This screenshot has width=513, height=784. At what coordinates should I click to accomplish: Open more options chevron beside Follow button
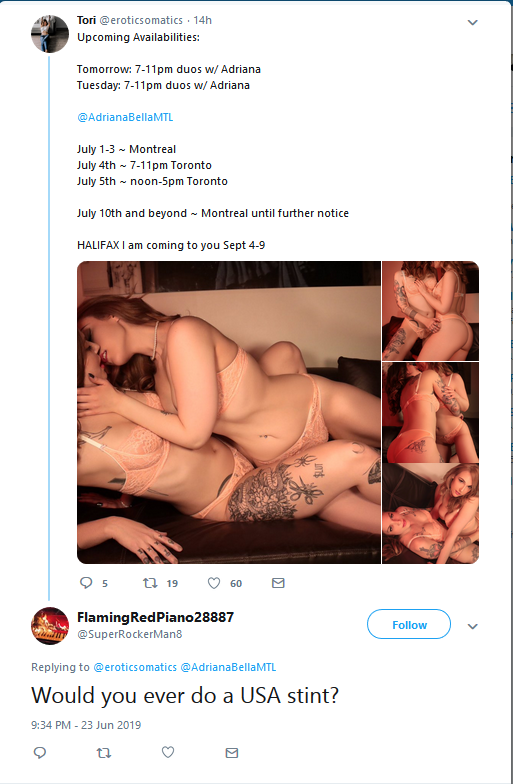(x=472, y=626)
